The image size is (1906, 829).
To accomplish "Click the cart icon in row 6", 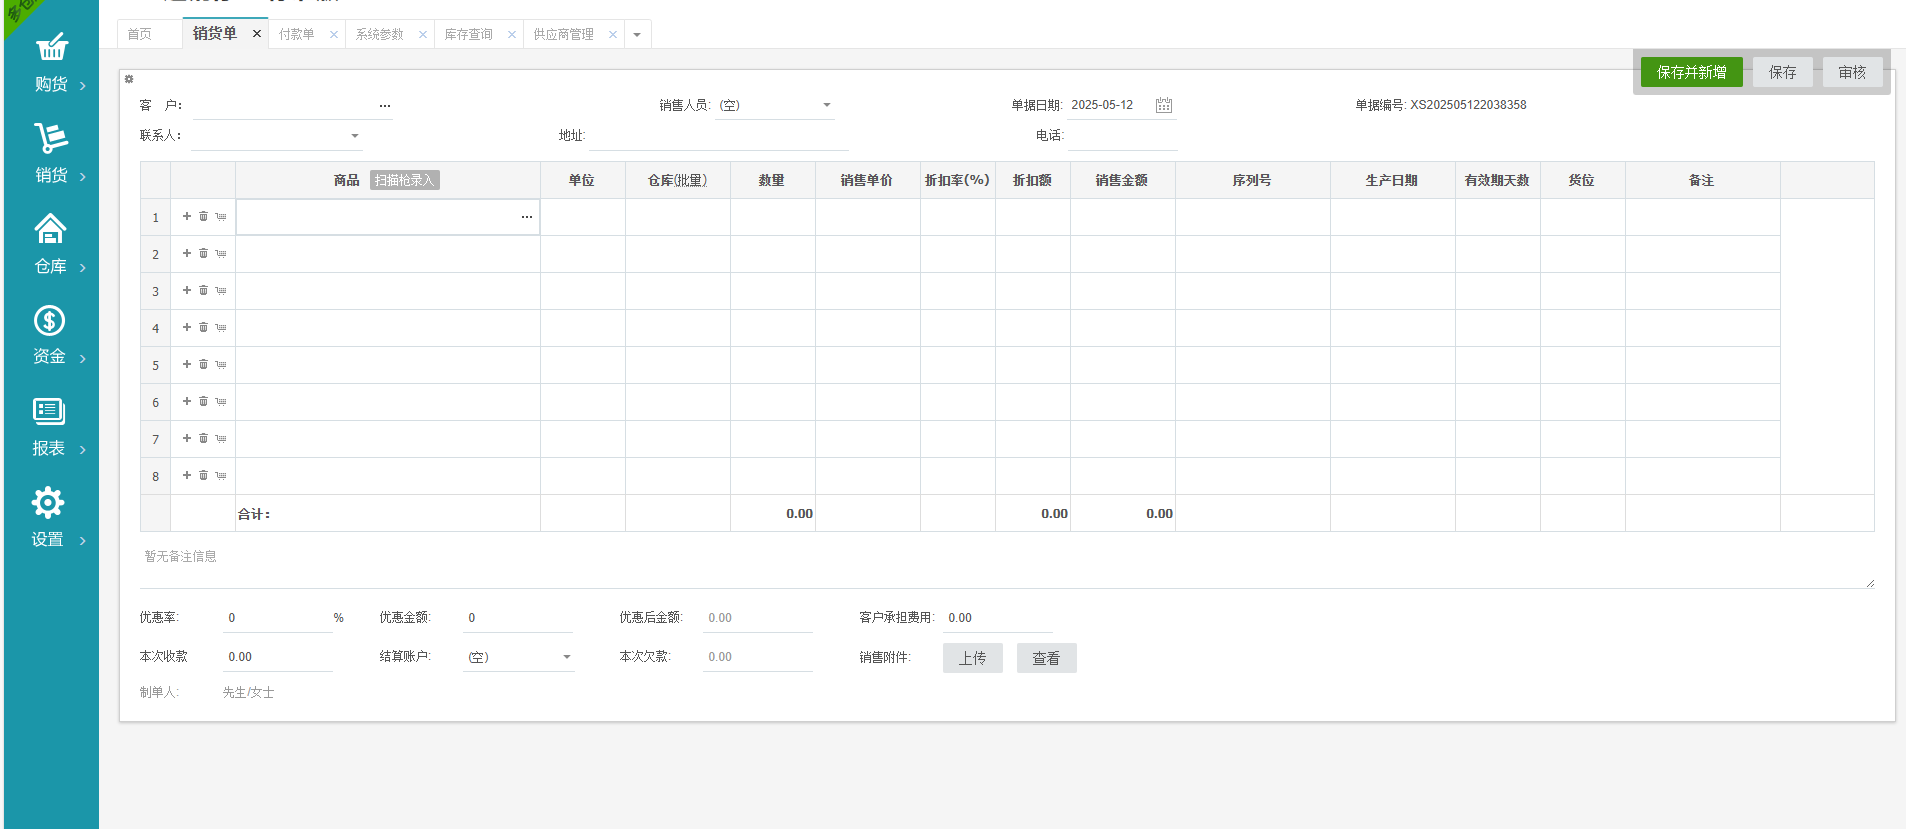I will click(221, 401).
